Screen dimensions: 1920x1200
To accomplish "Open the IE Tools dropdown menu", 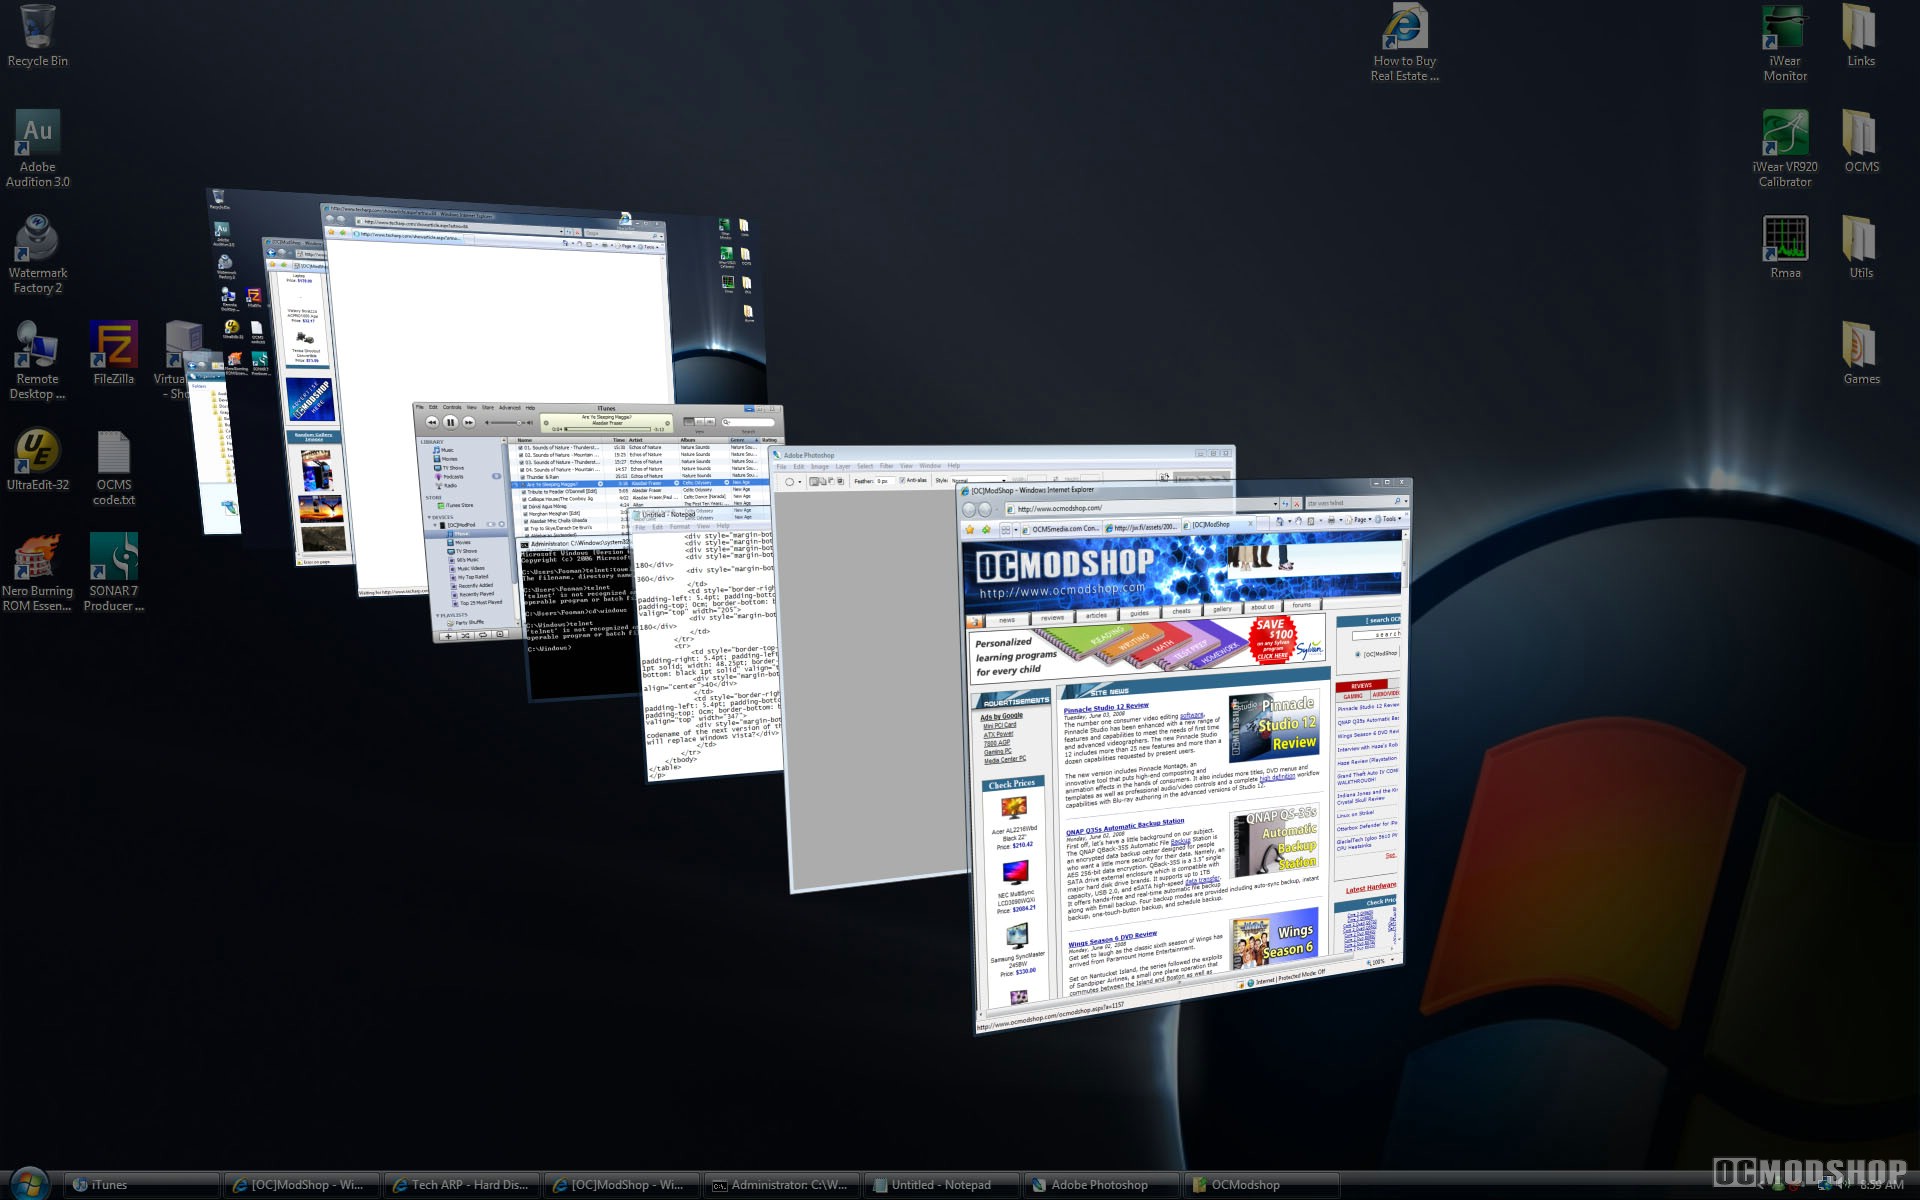I will click(x=1390, y=519).
